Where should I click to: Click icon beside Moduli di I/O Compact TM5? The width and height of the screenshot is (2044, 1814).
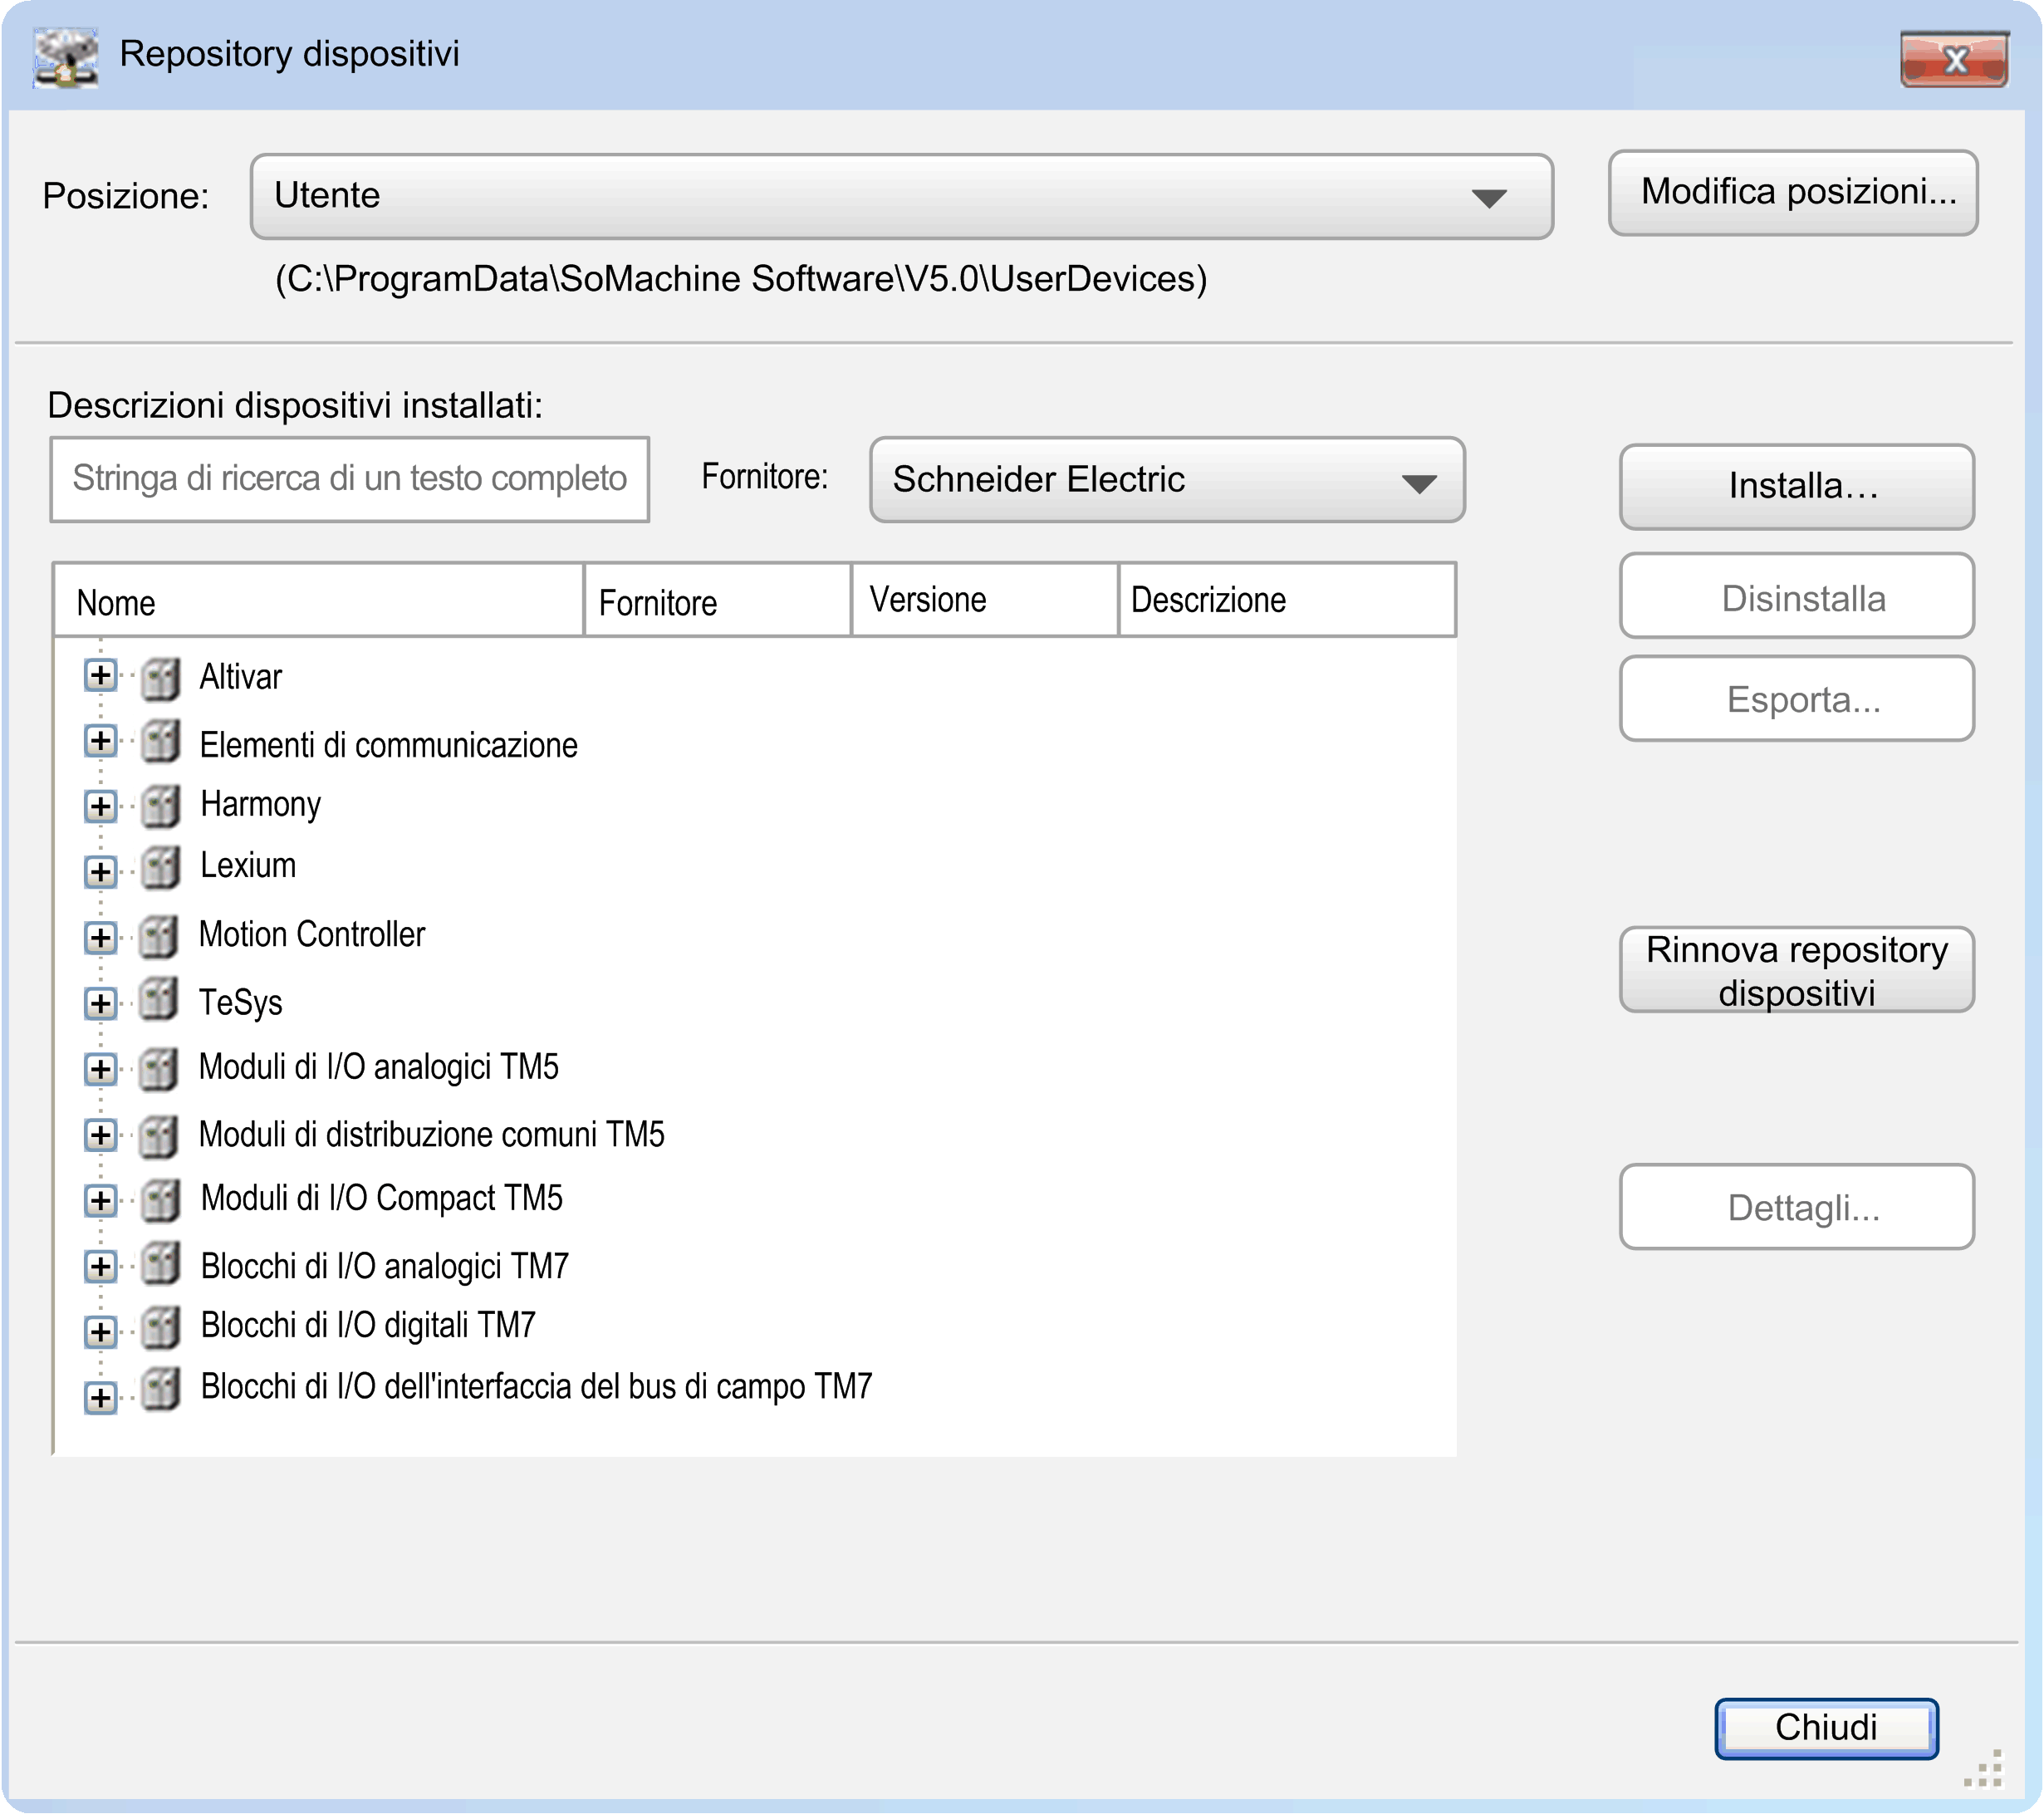pyautogui.click(x=160, y=1200)
